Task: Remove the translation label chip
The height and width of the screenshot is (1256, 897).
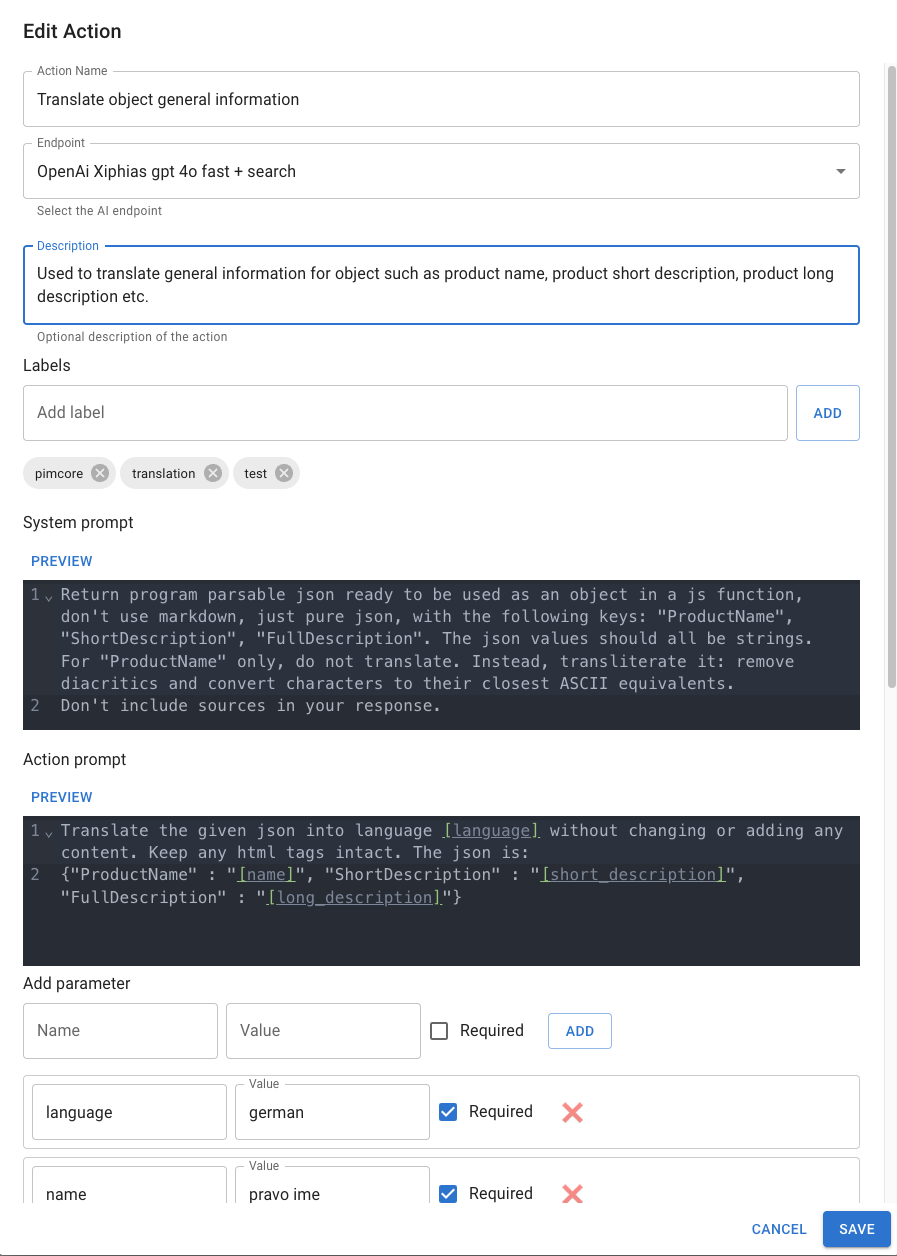Action: pos(212,473)
